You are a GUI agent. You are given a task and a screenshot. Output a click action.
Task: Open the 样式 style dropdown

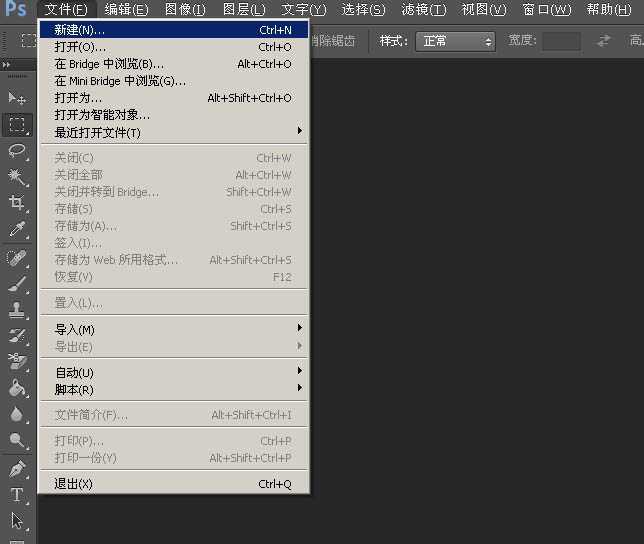coord(457,41)
